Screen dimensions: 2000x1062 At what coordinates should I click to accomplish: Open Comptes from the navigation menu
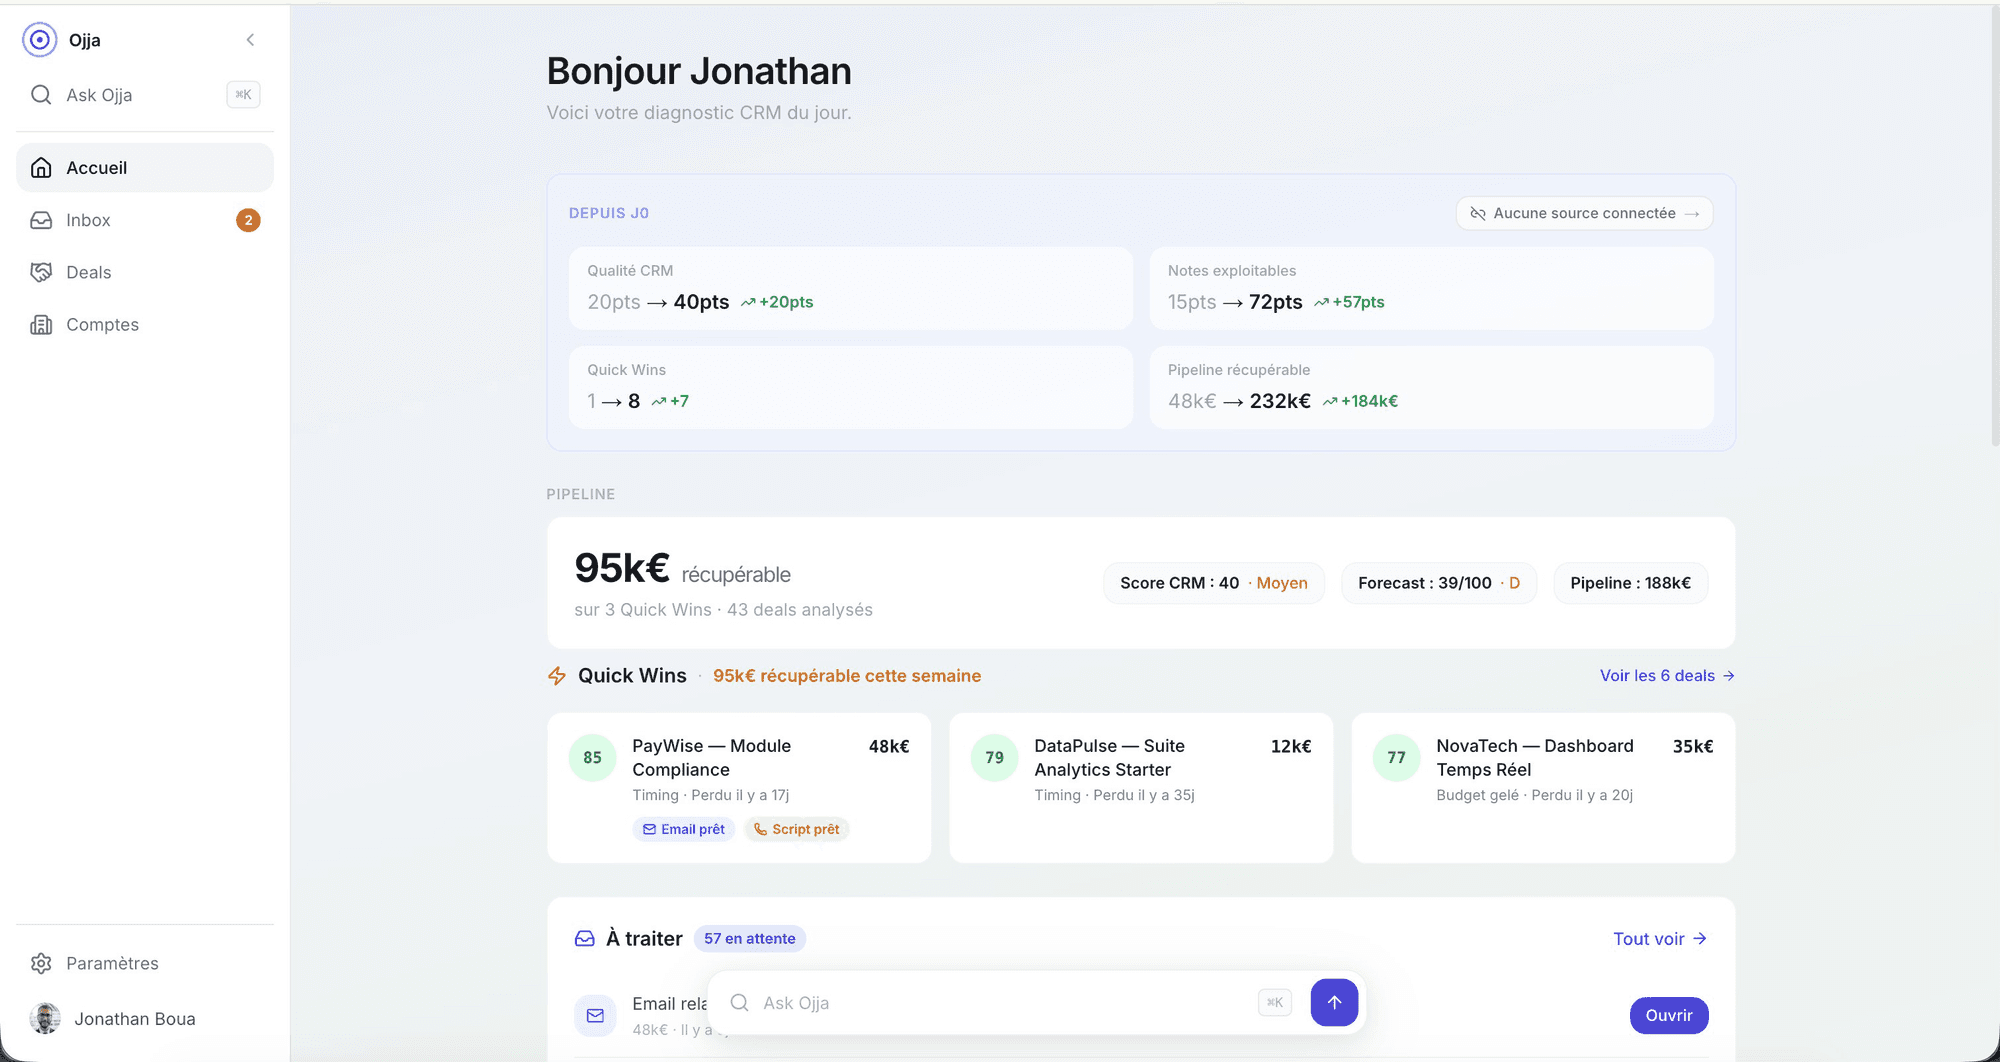(101, 324)
